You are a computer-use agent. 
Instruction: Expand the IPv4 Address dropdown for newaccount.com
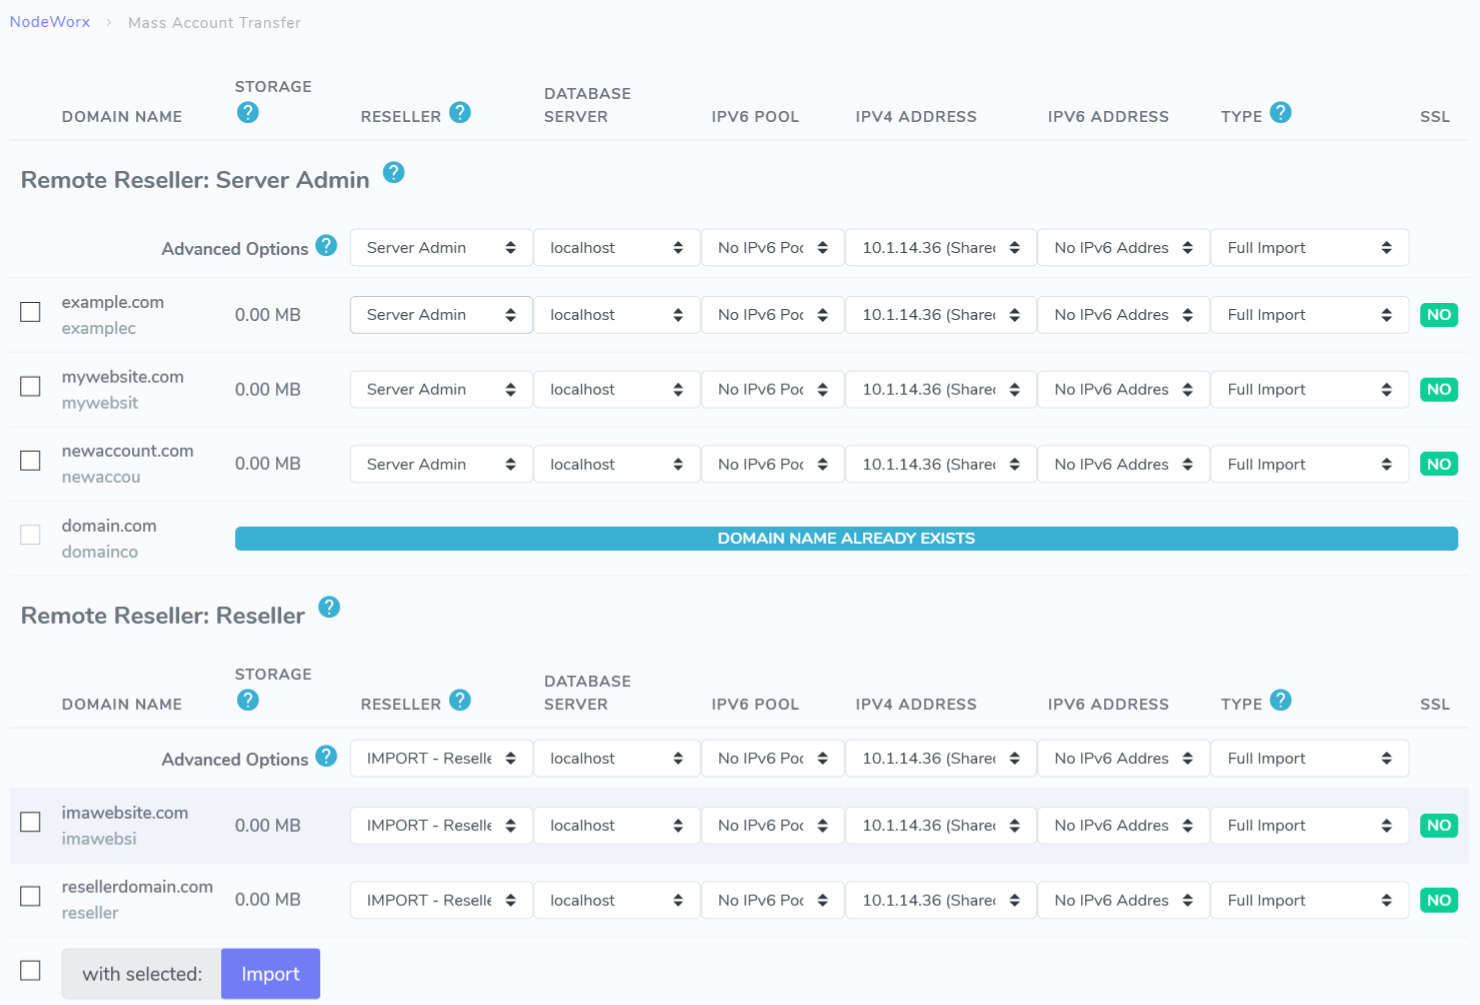click(939, 463)
